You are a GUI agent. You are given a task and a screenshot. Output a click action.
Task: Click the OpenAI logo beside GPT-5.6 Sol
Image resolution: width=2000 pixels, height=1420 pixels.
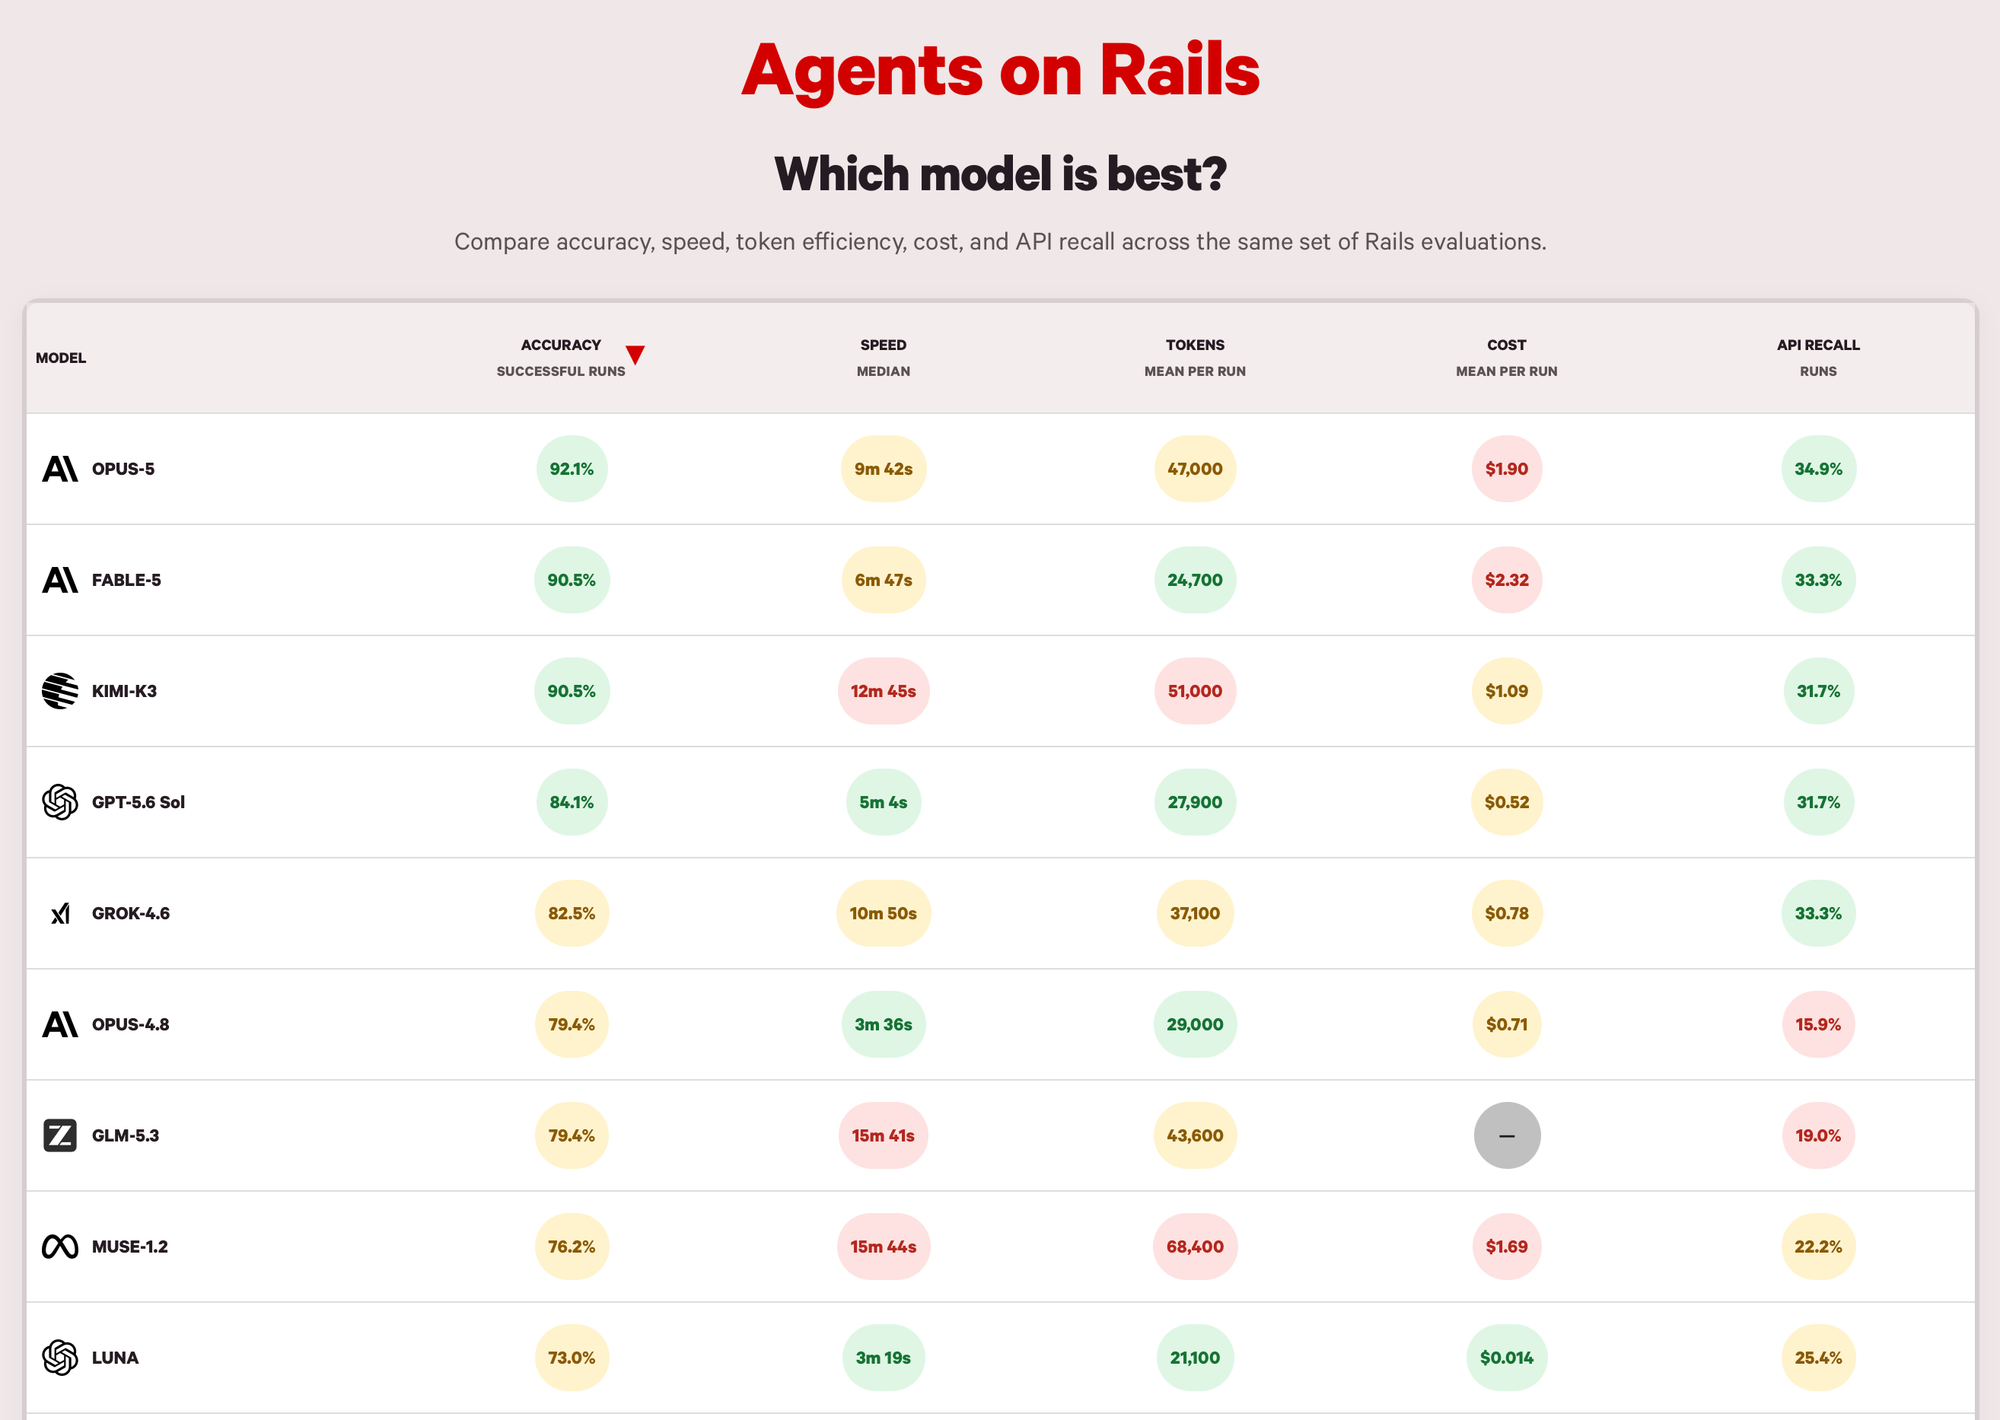pyautogui.click(x=60, y=802)
